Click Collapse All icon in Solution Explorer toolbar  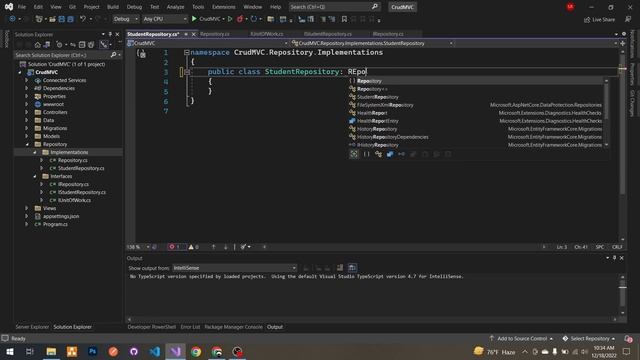pyautogui.click(x=82, y=44)
